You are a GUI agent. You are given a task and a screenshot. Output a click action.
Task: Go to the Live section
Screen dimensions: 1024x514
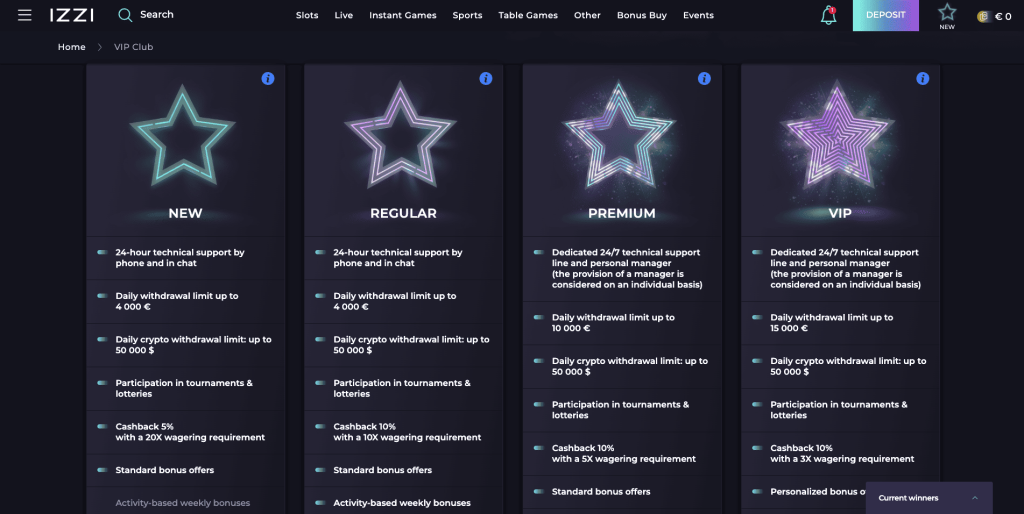click(x=344, y=15)
